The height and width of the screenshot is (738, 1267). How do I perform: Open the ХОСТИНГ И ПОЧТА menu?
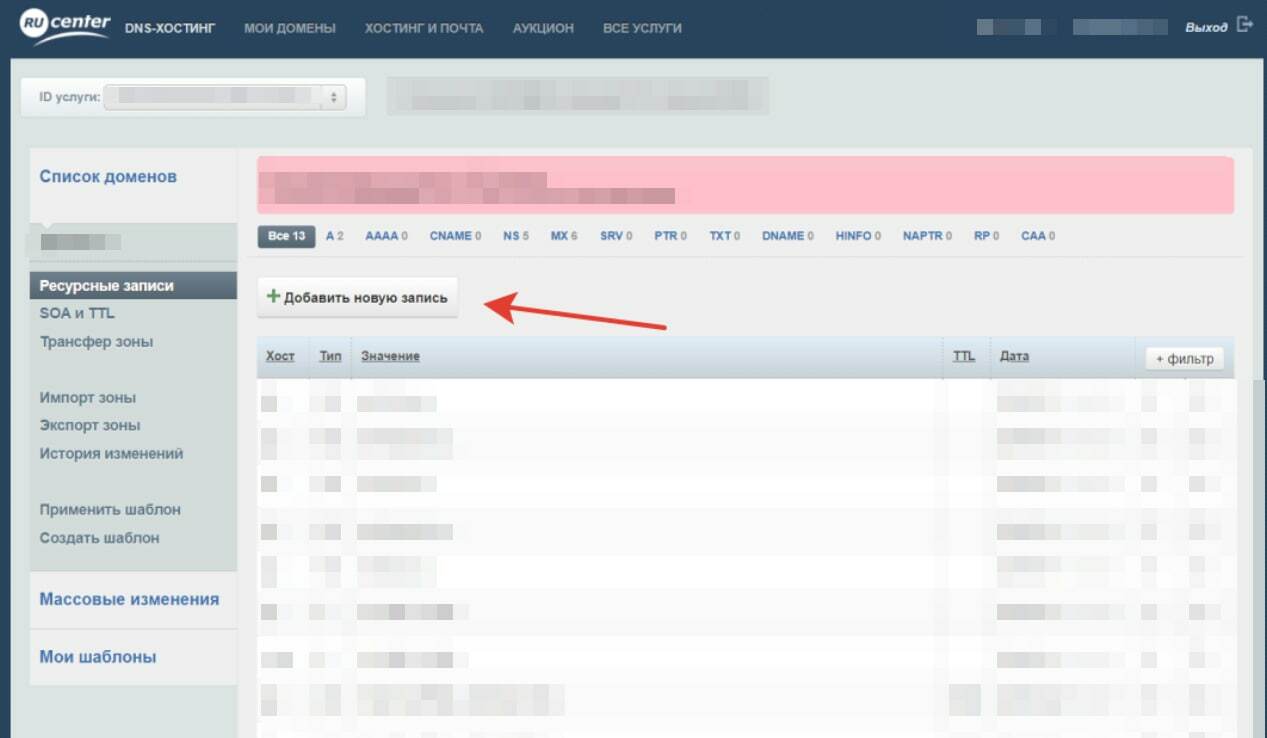tap(424, 28)
